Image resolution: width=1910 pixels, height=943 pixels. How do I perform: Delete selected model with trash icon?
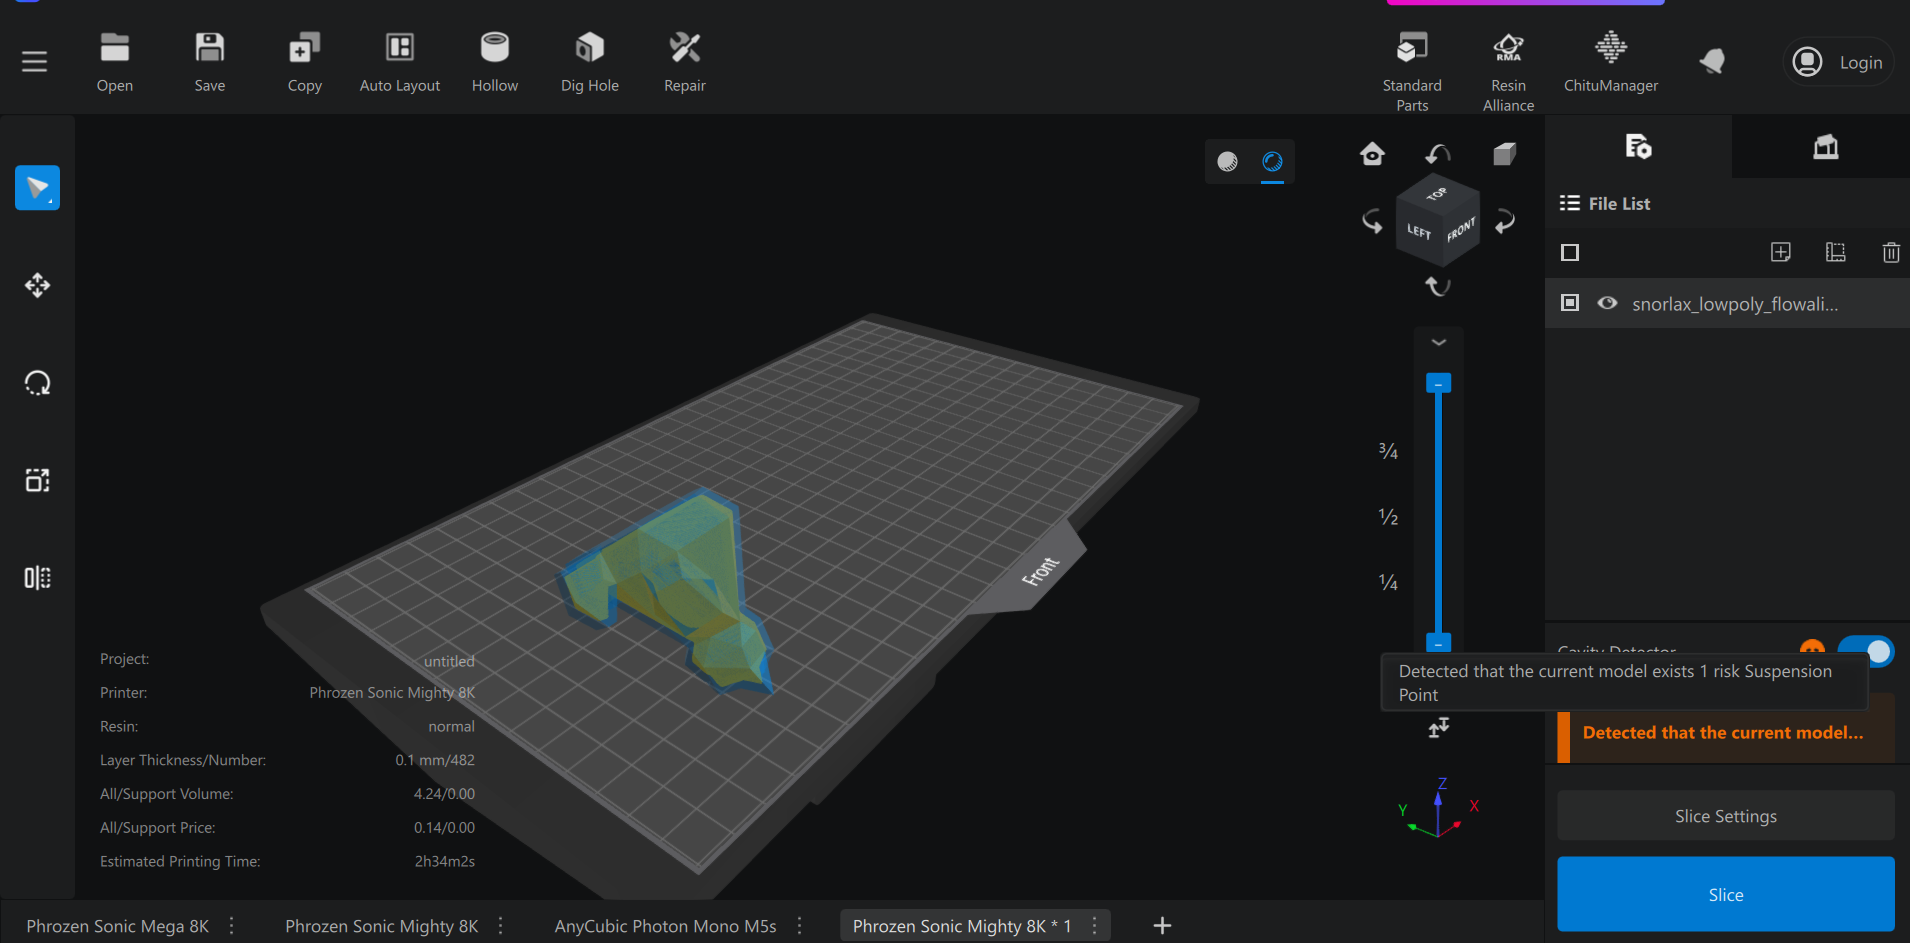point(1891,252)
